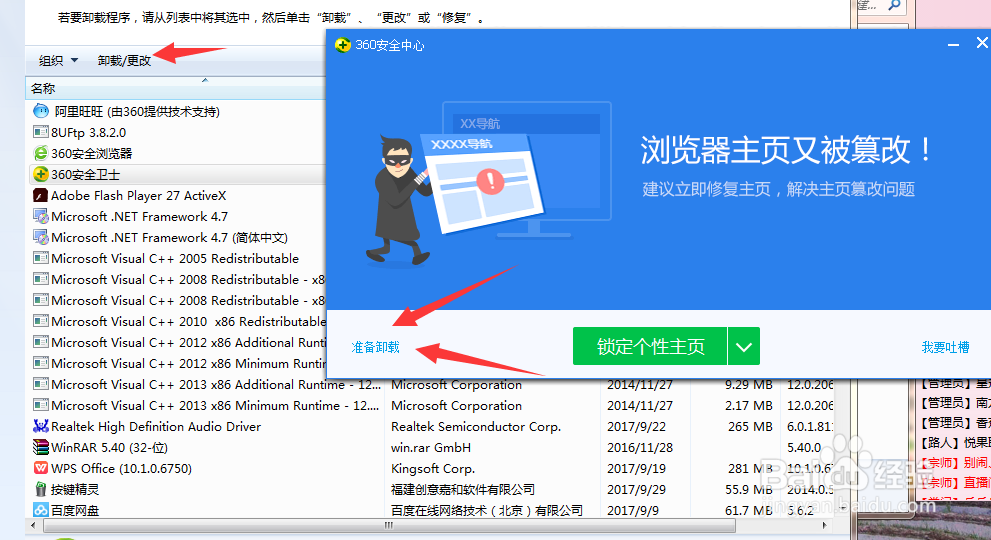991x540 pixels.
Task: Click the 360安全浏览器 icon
Action: click(x=41, y=153)
